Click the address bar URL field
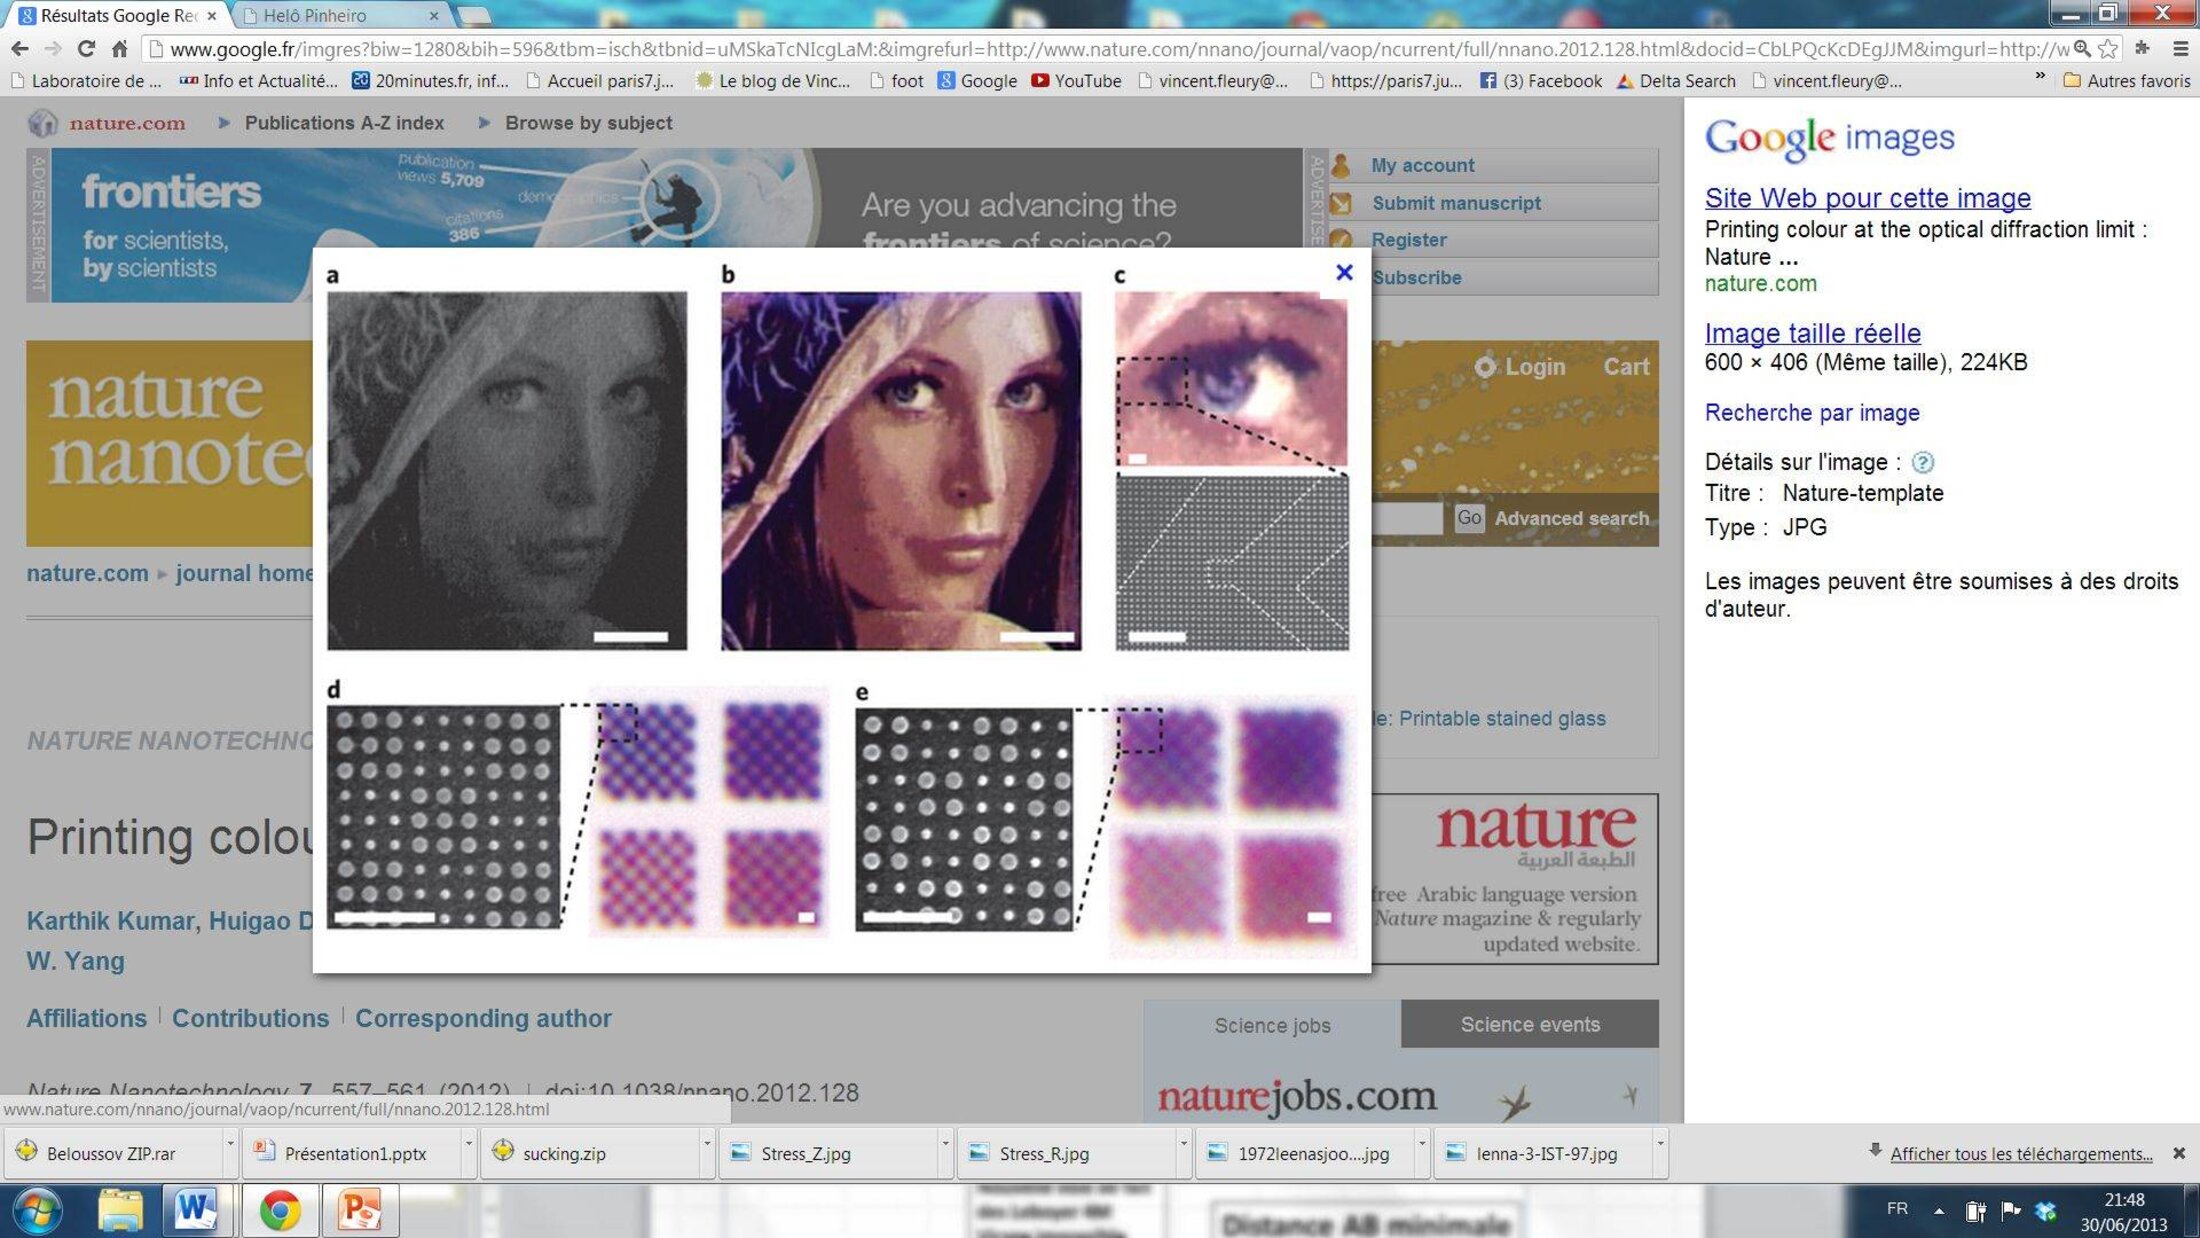Screen dimensions: 2200x1238 (x=1100, y=49)
